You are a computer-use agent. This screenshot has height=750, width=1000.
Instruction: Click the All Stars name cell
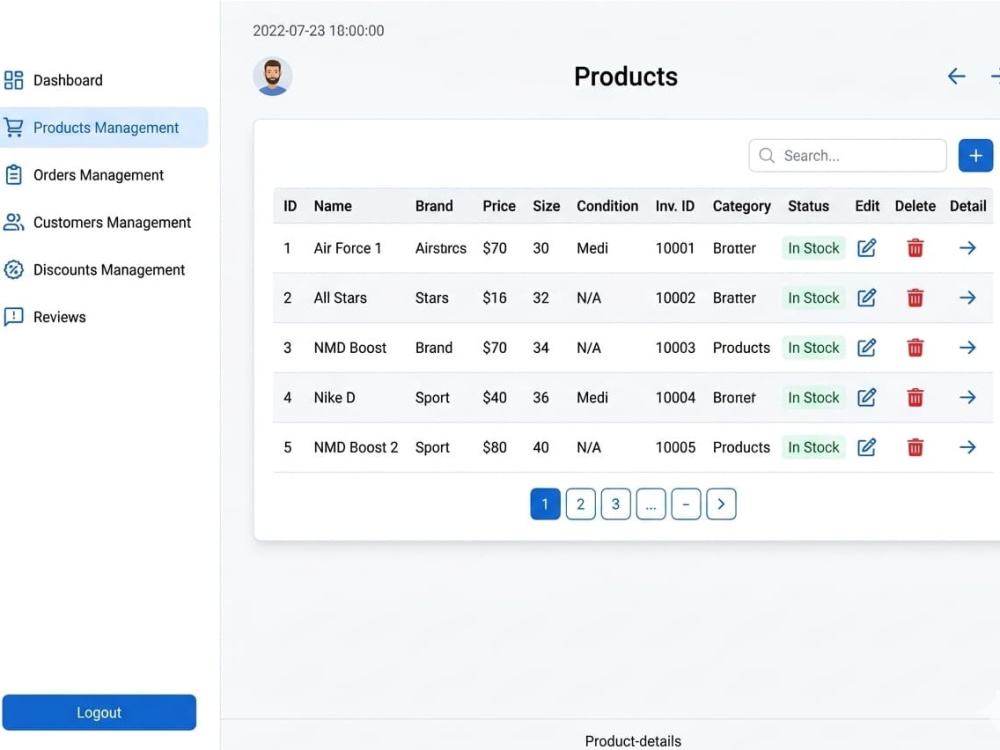point(340,298)
